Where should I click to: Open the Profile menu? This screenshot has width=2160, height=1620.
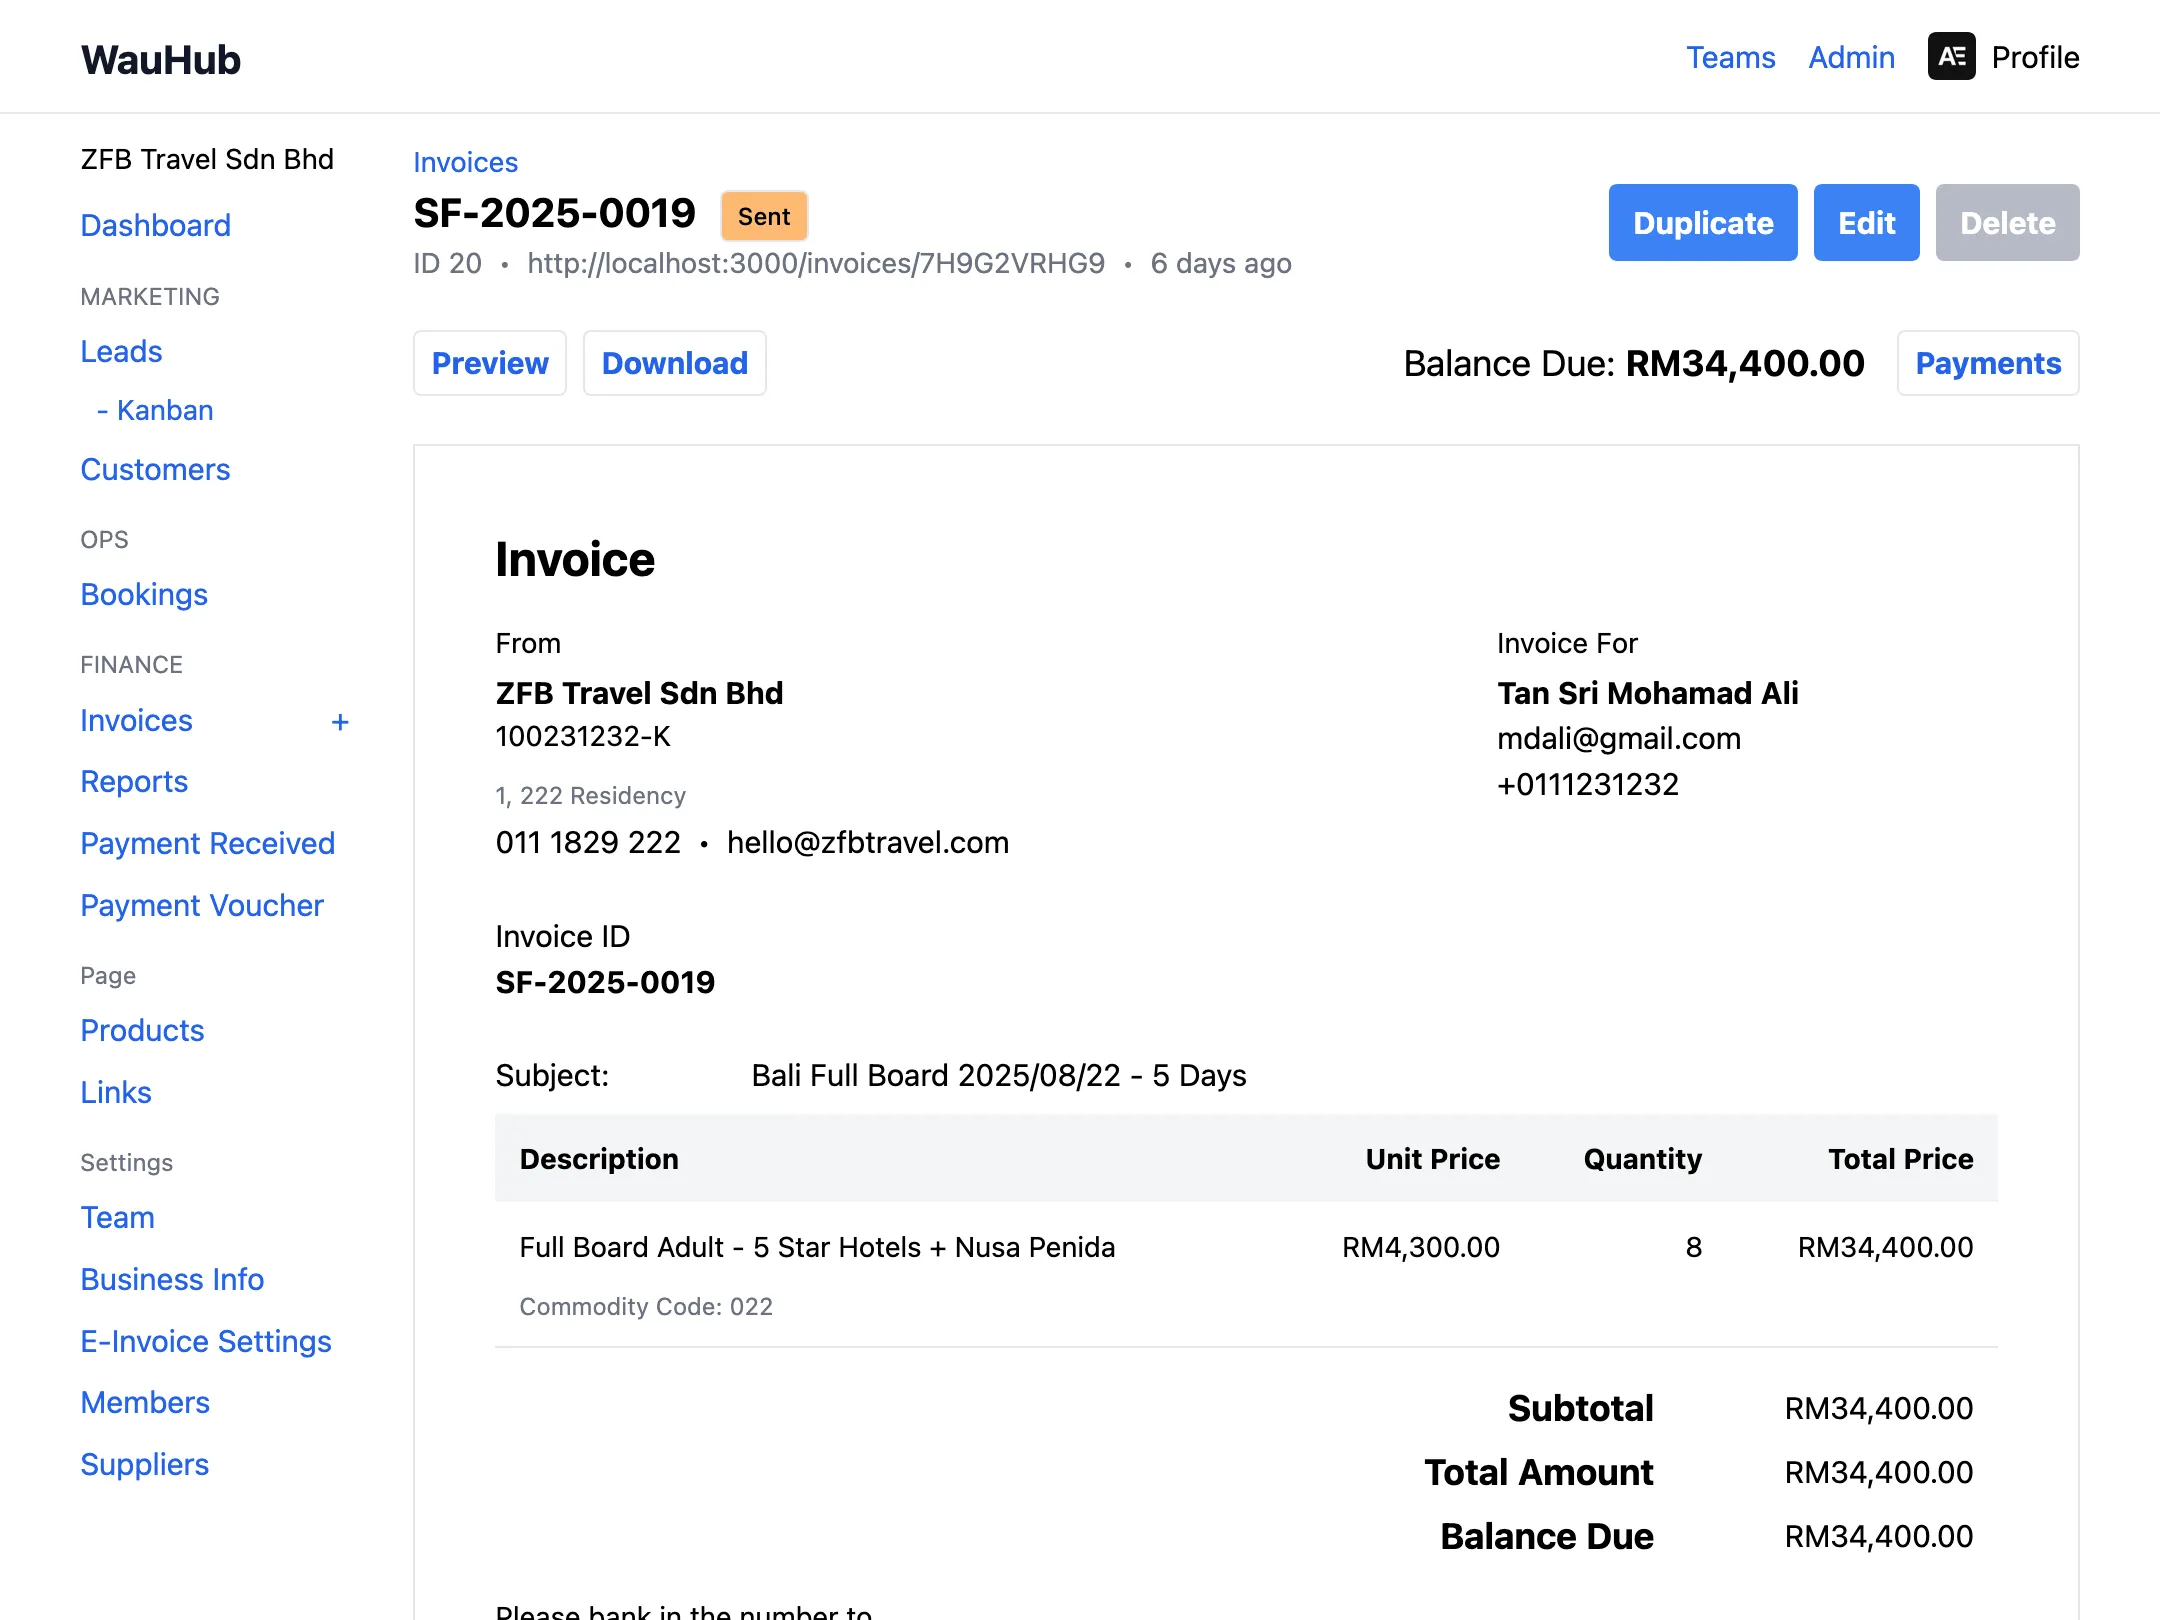pos(2035,57)
